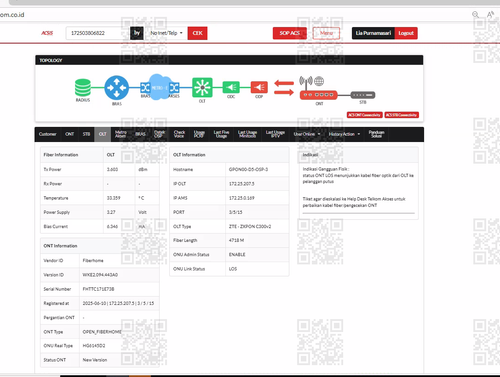Open the Menu button
The height and width of the screenshot is (377, 500).
326,33
